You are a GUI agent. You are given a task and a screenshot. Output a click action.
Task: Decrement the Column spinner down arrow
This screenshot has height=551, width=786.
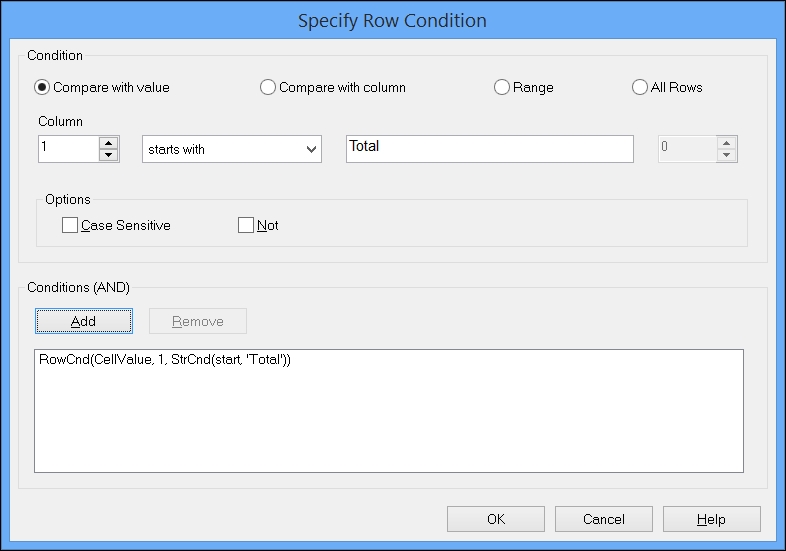[x=108, y=155]
